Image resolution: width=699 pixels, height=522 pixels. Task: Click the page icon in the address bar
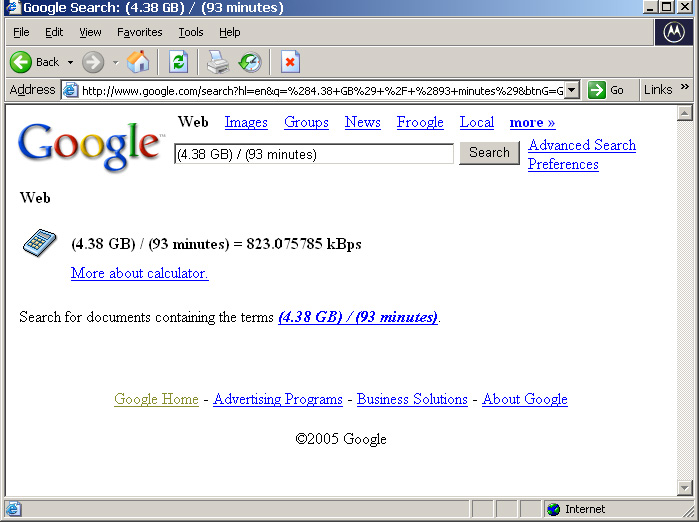point(70,90)
